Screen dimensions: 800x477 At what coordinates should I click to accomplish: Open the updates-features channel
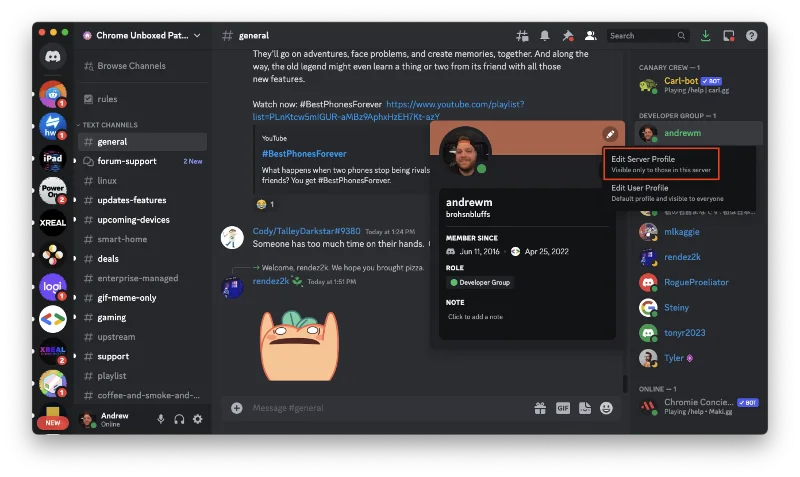142,200
